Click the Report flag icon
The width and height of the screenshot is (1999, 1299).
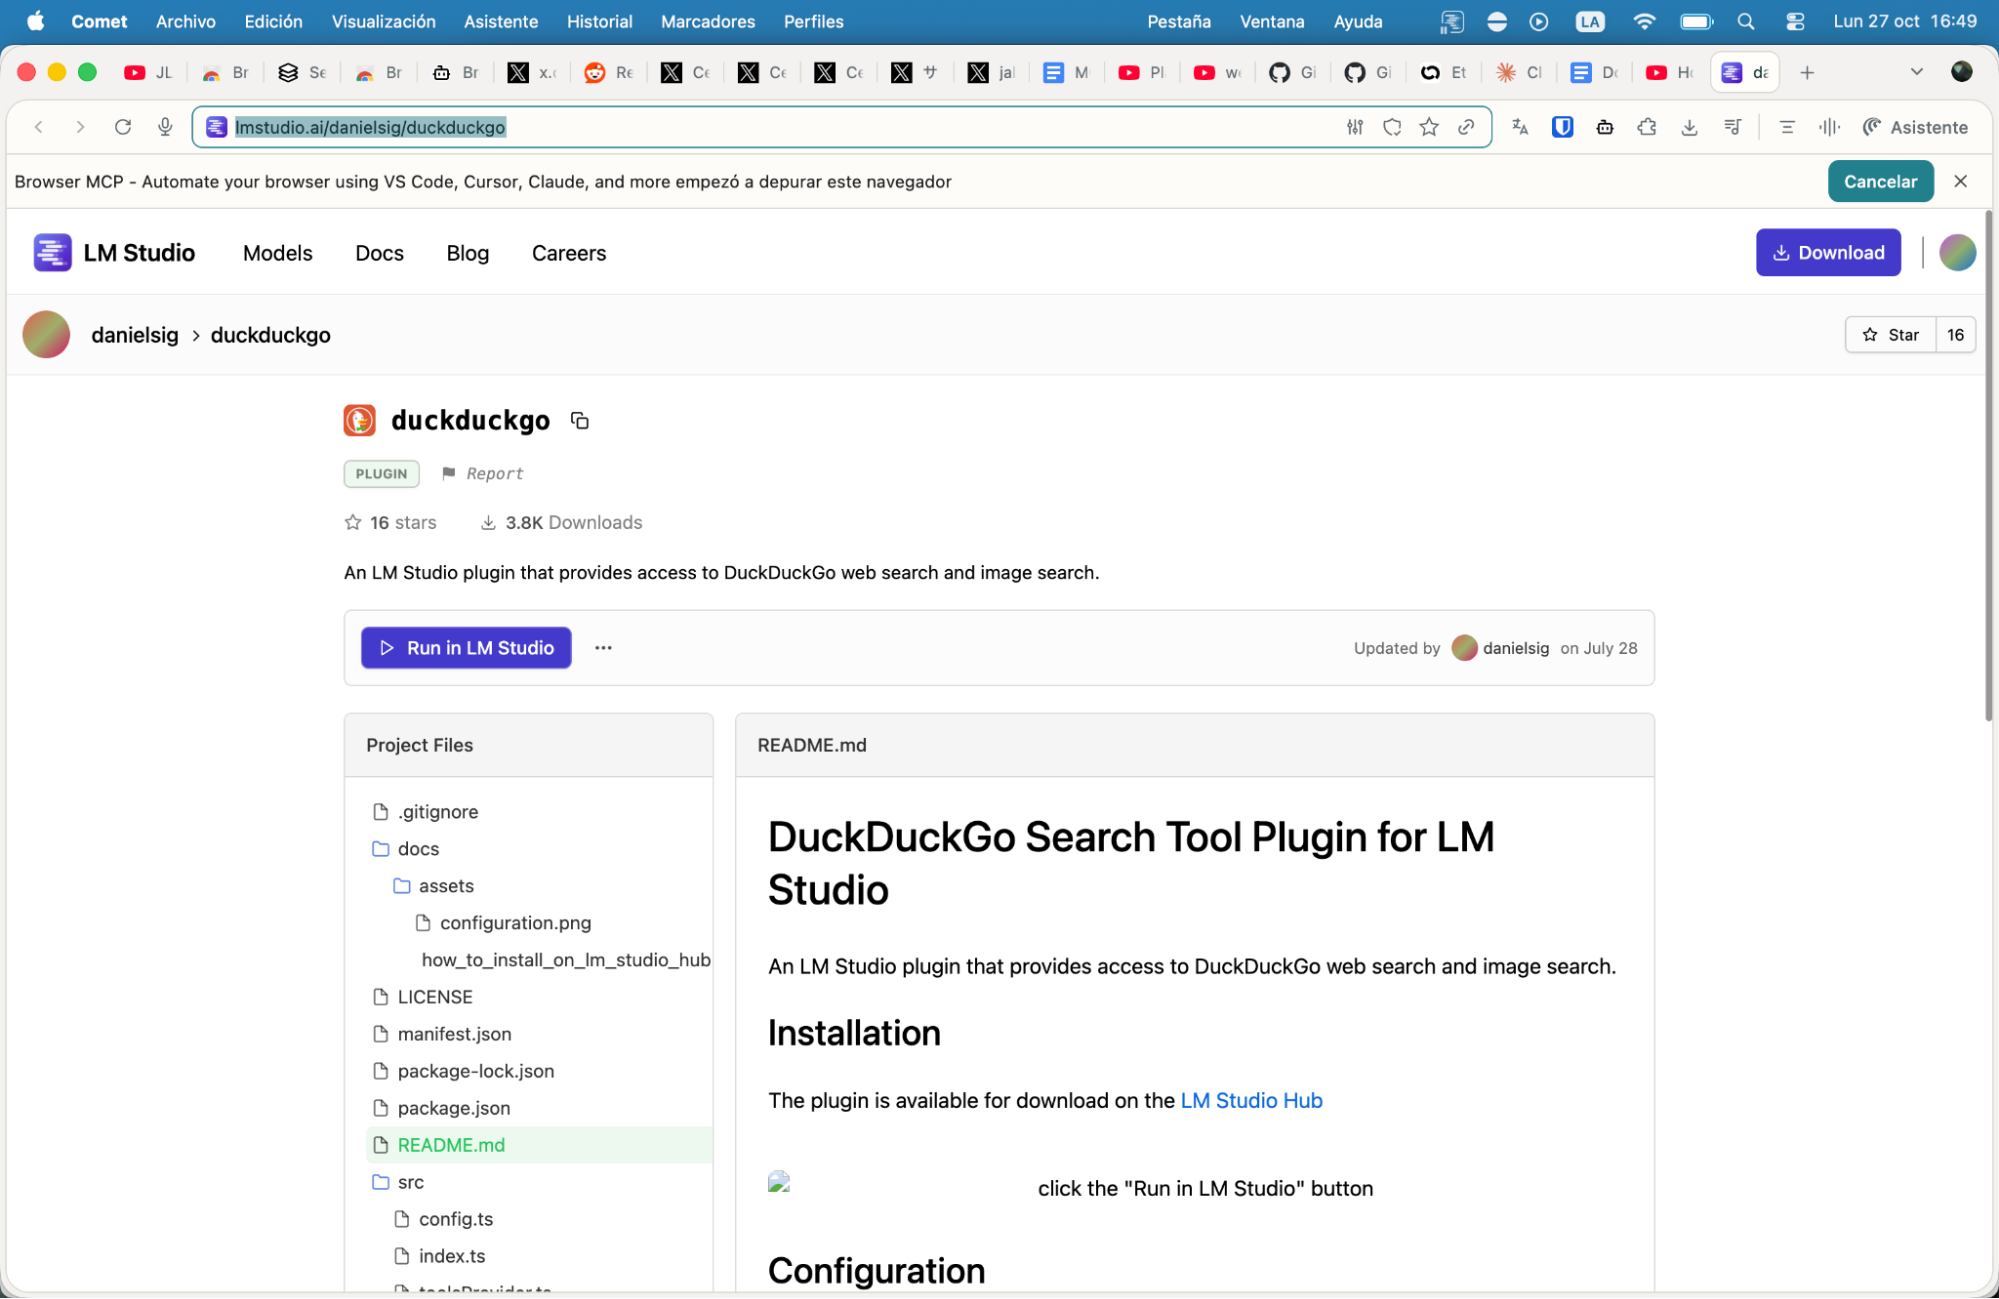pyautogui.click(x=449, y=473)
